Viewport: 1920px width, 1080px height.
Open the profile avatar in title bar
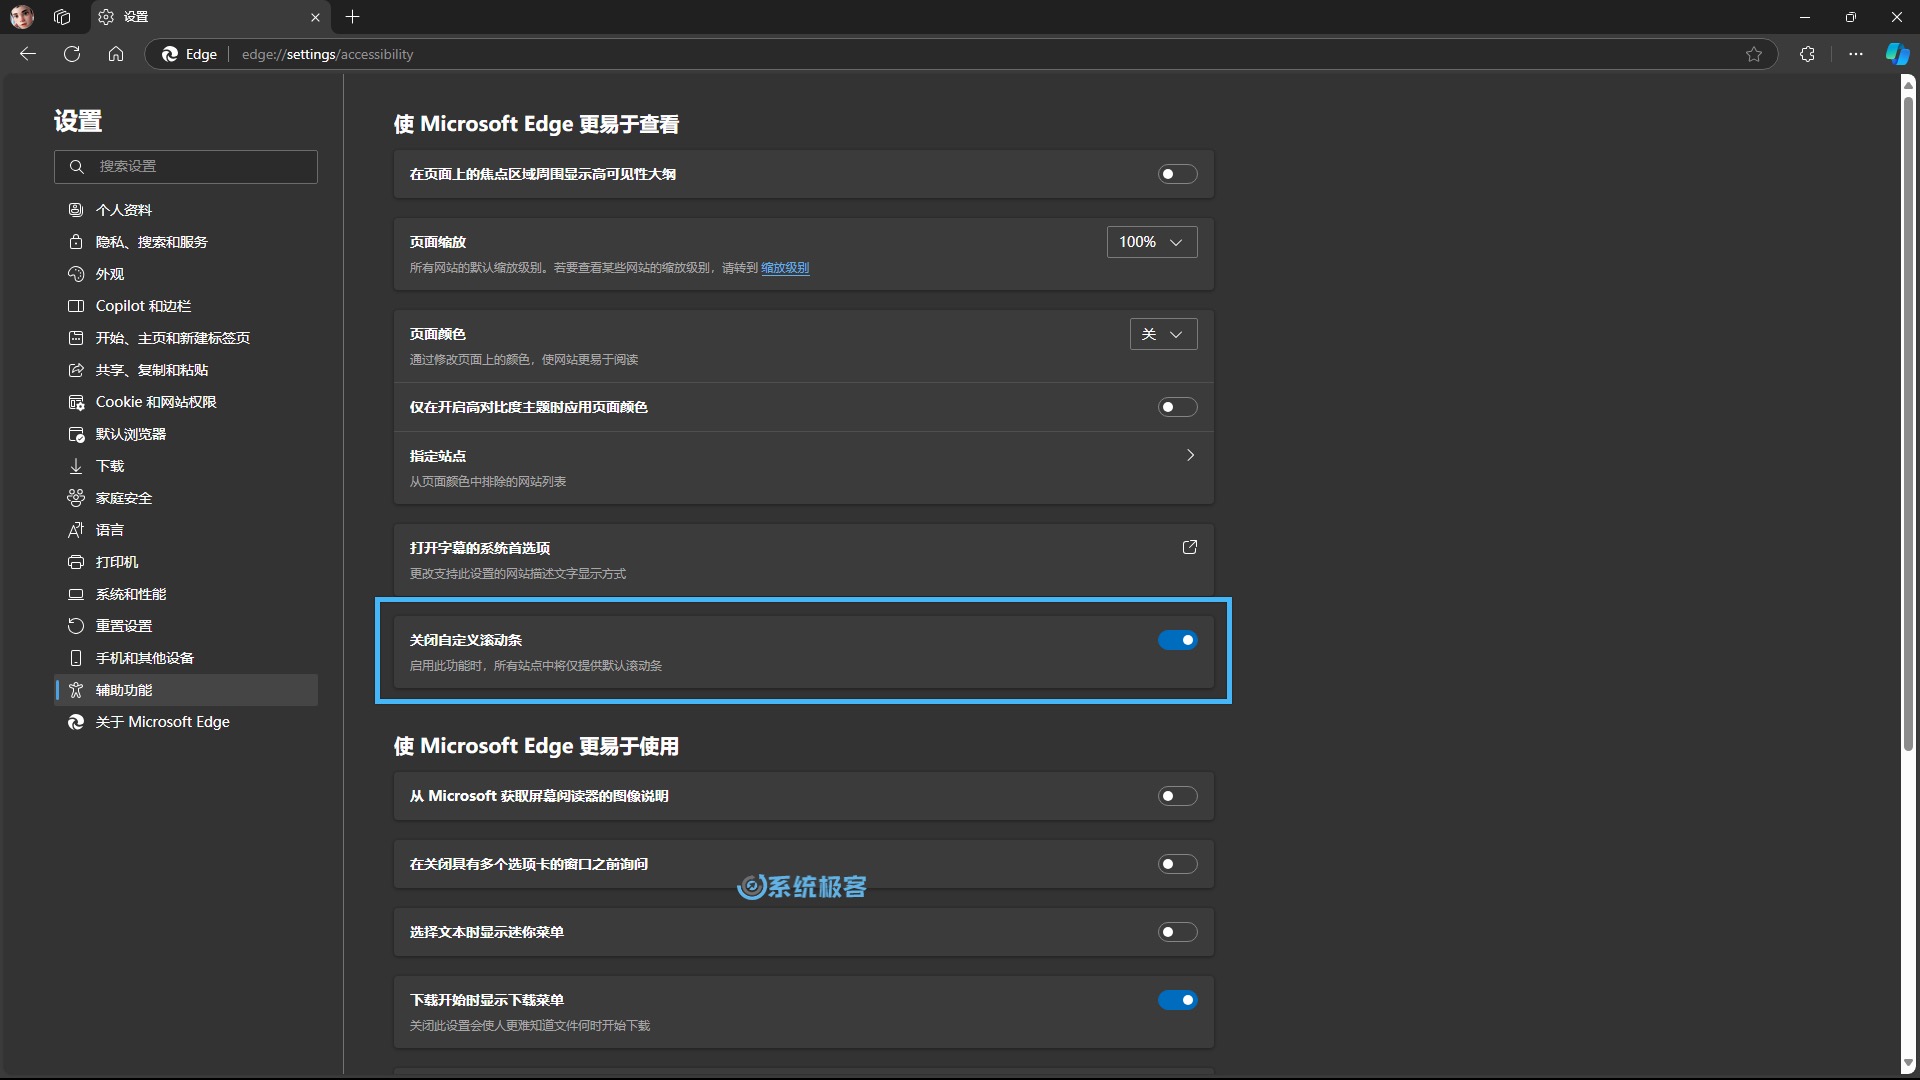(22, 17)
